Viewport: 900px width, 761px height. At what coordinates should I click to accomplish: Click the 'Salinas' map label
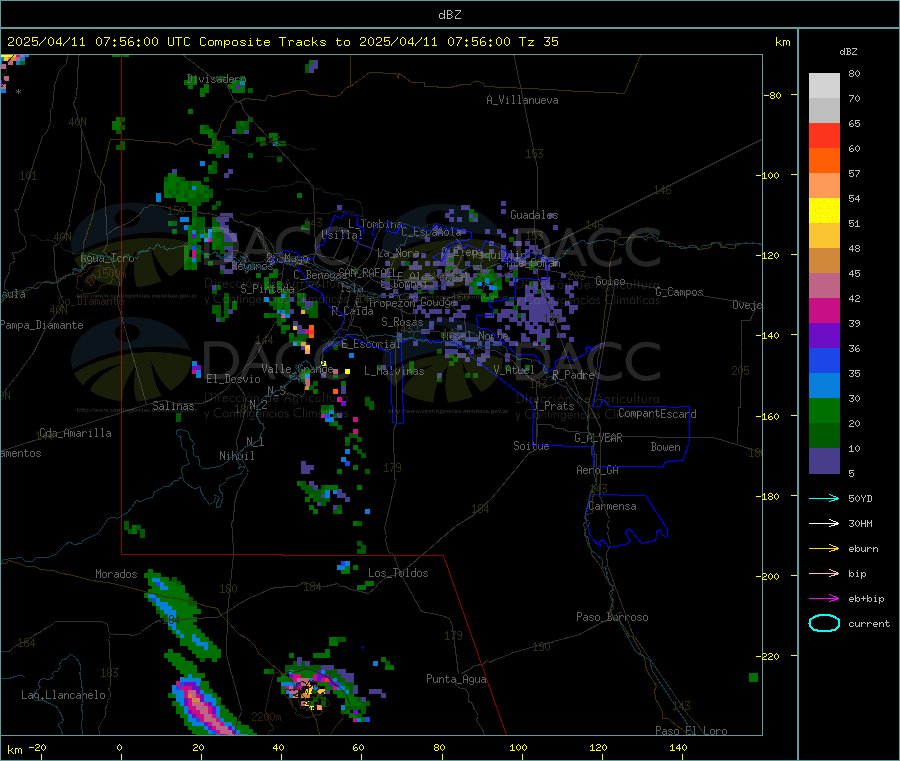[x=173, y=406]
